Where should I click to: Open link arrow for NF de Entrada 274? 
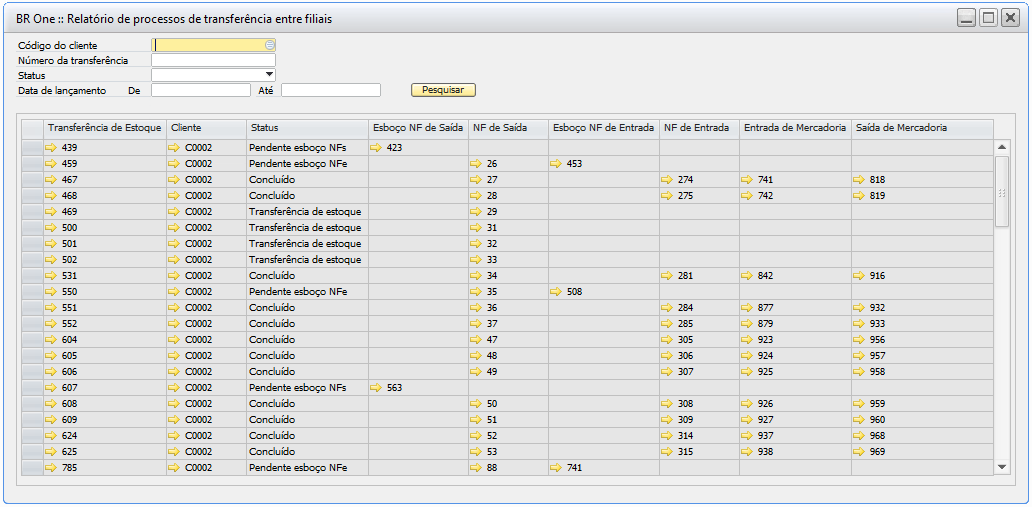tap(667, 180)
